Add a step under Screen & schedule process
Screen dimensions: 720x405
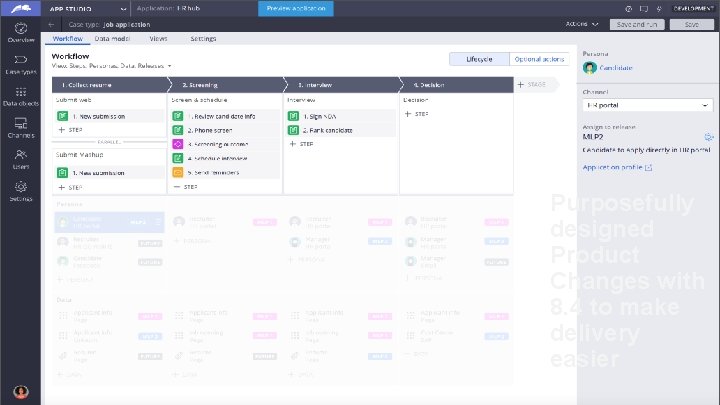186,187
